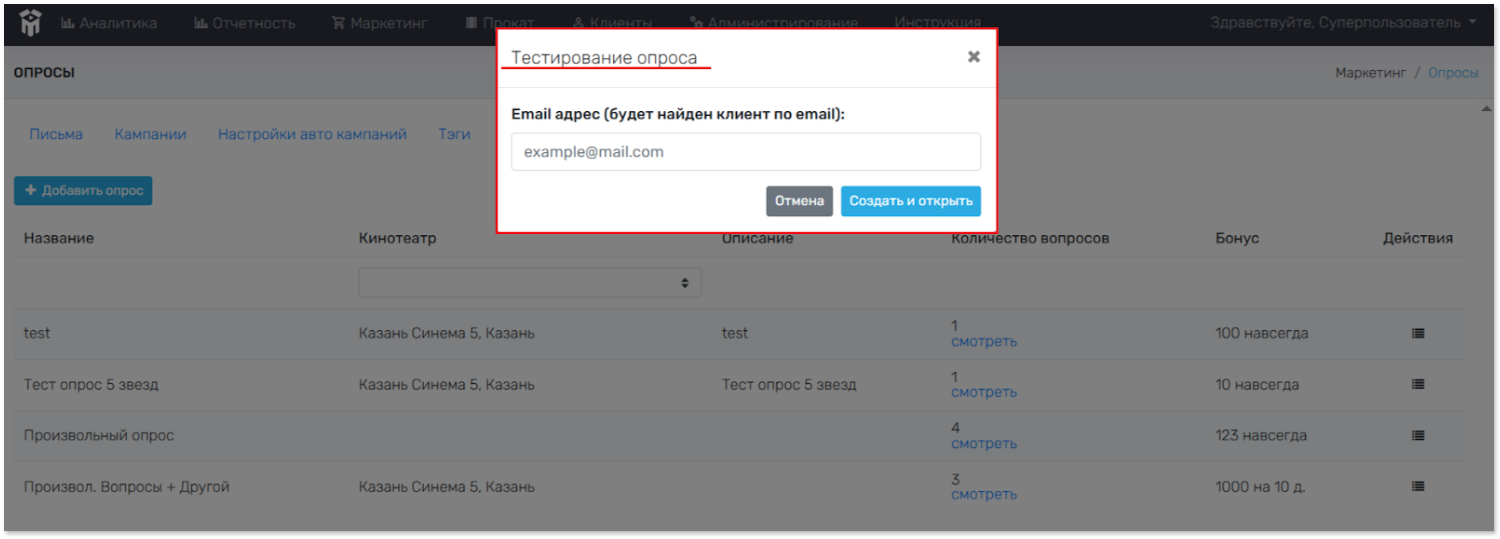
Task: Open actions icon for Произвольный опрос row
Action: coord(1417,436)
